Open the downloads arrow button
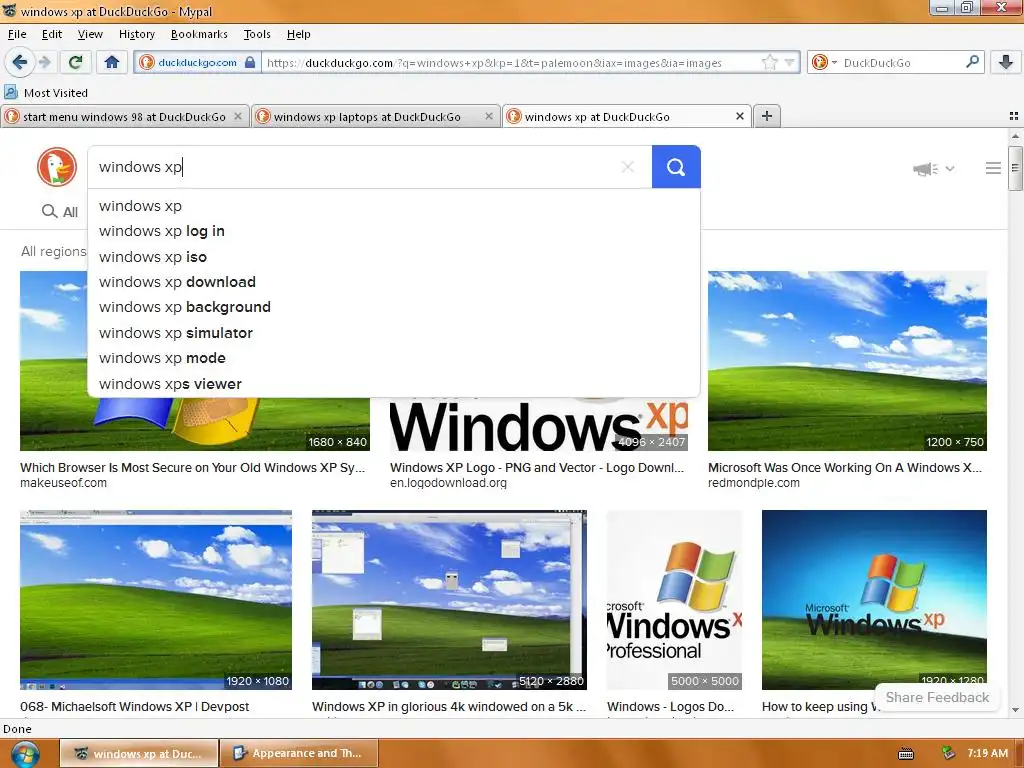The height and width of the screenshot is (768, 1024). pyautogui.click(x=1005, y=63)
